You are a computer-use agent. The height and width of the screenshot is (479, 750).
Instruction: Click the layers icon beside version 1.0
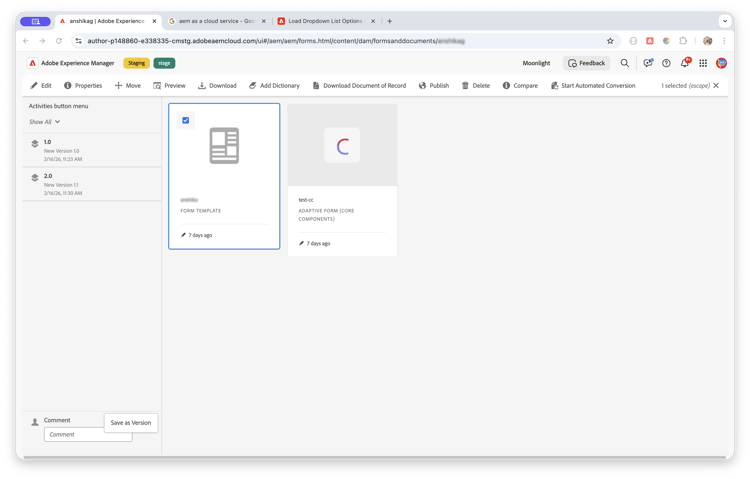35,144
